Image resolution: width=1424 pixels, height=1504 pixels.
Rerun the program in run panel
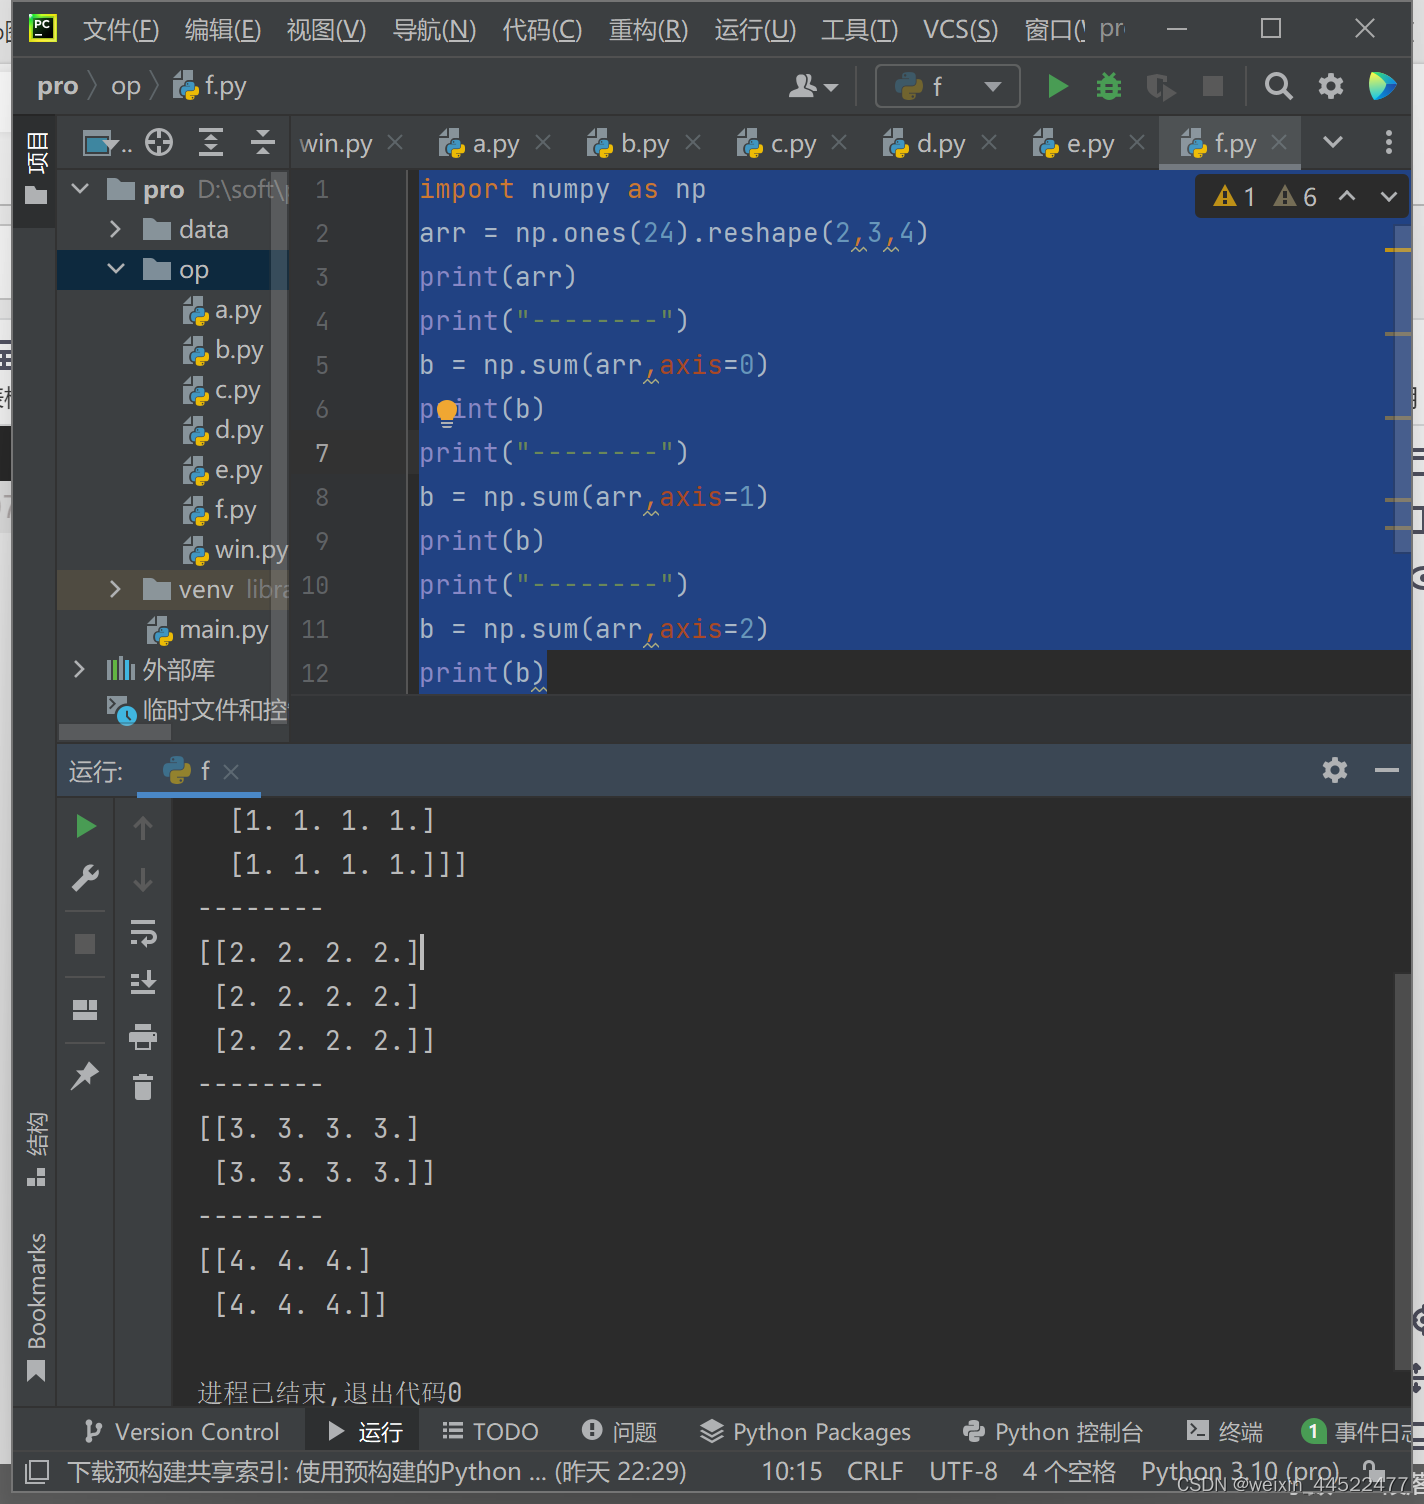85,826
